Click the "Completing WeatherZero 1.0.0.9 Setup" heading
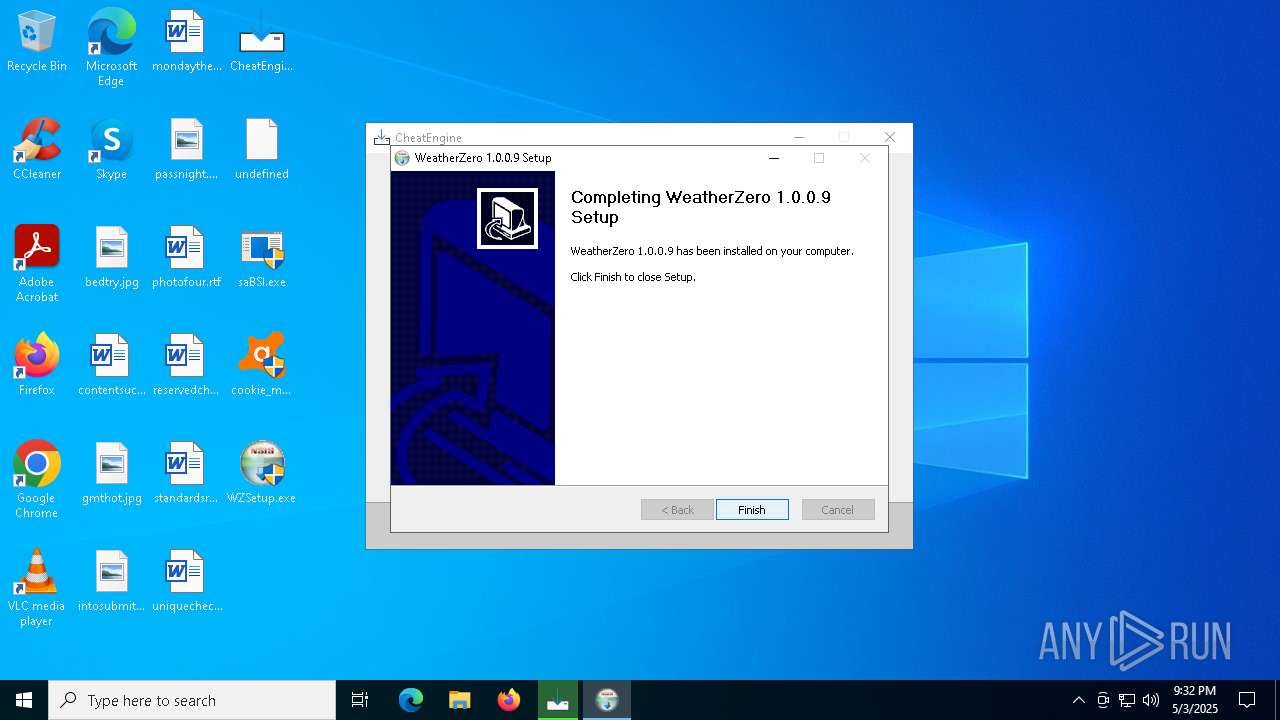Screen dimensions: 1280x720 click(701, 207)
